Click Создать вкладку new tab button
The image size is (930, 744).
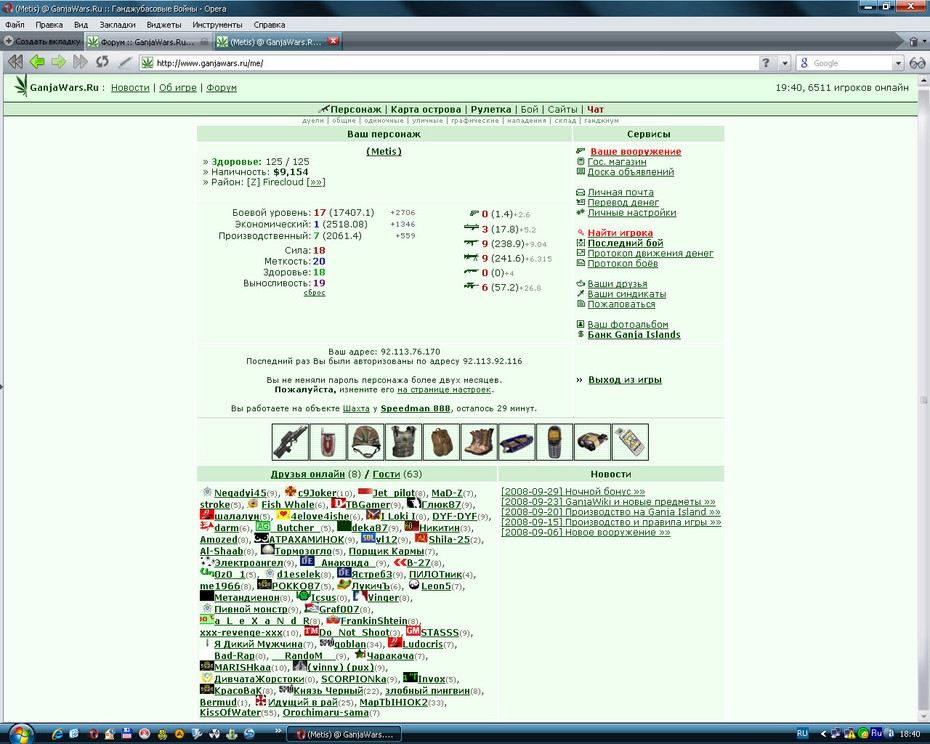(42, 42)
